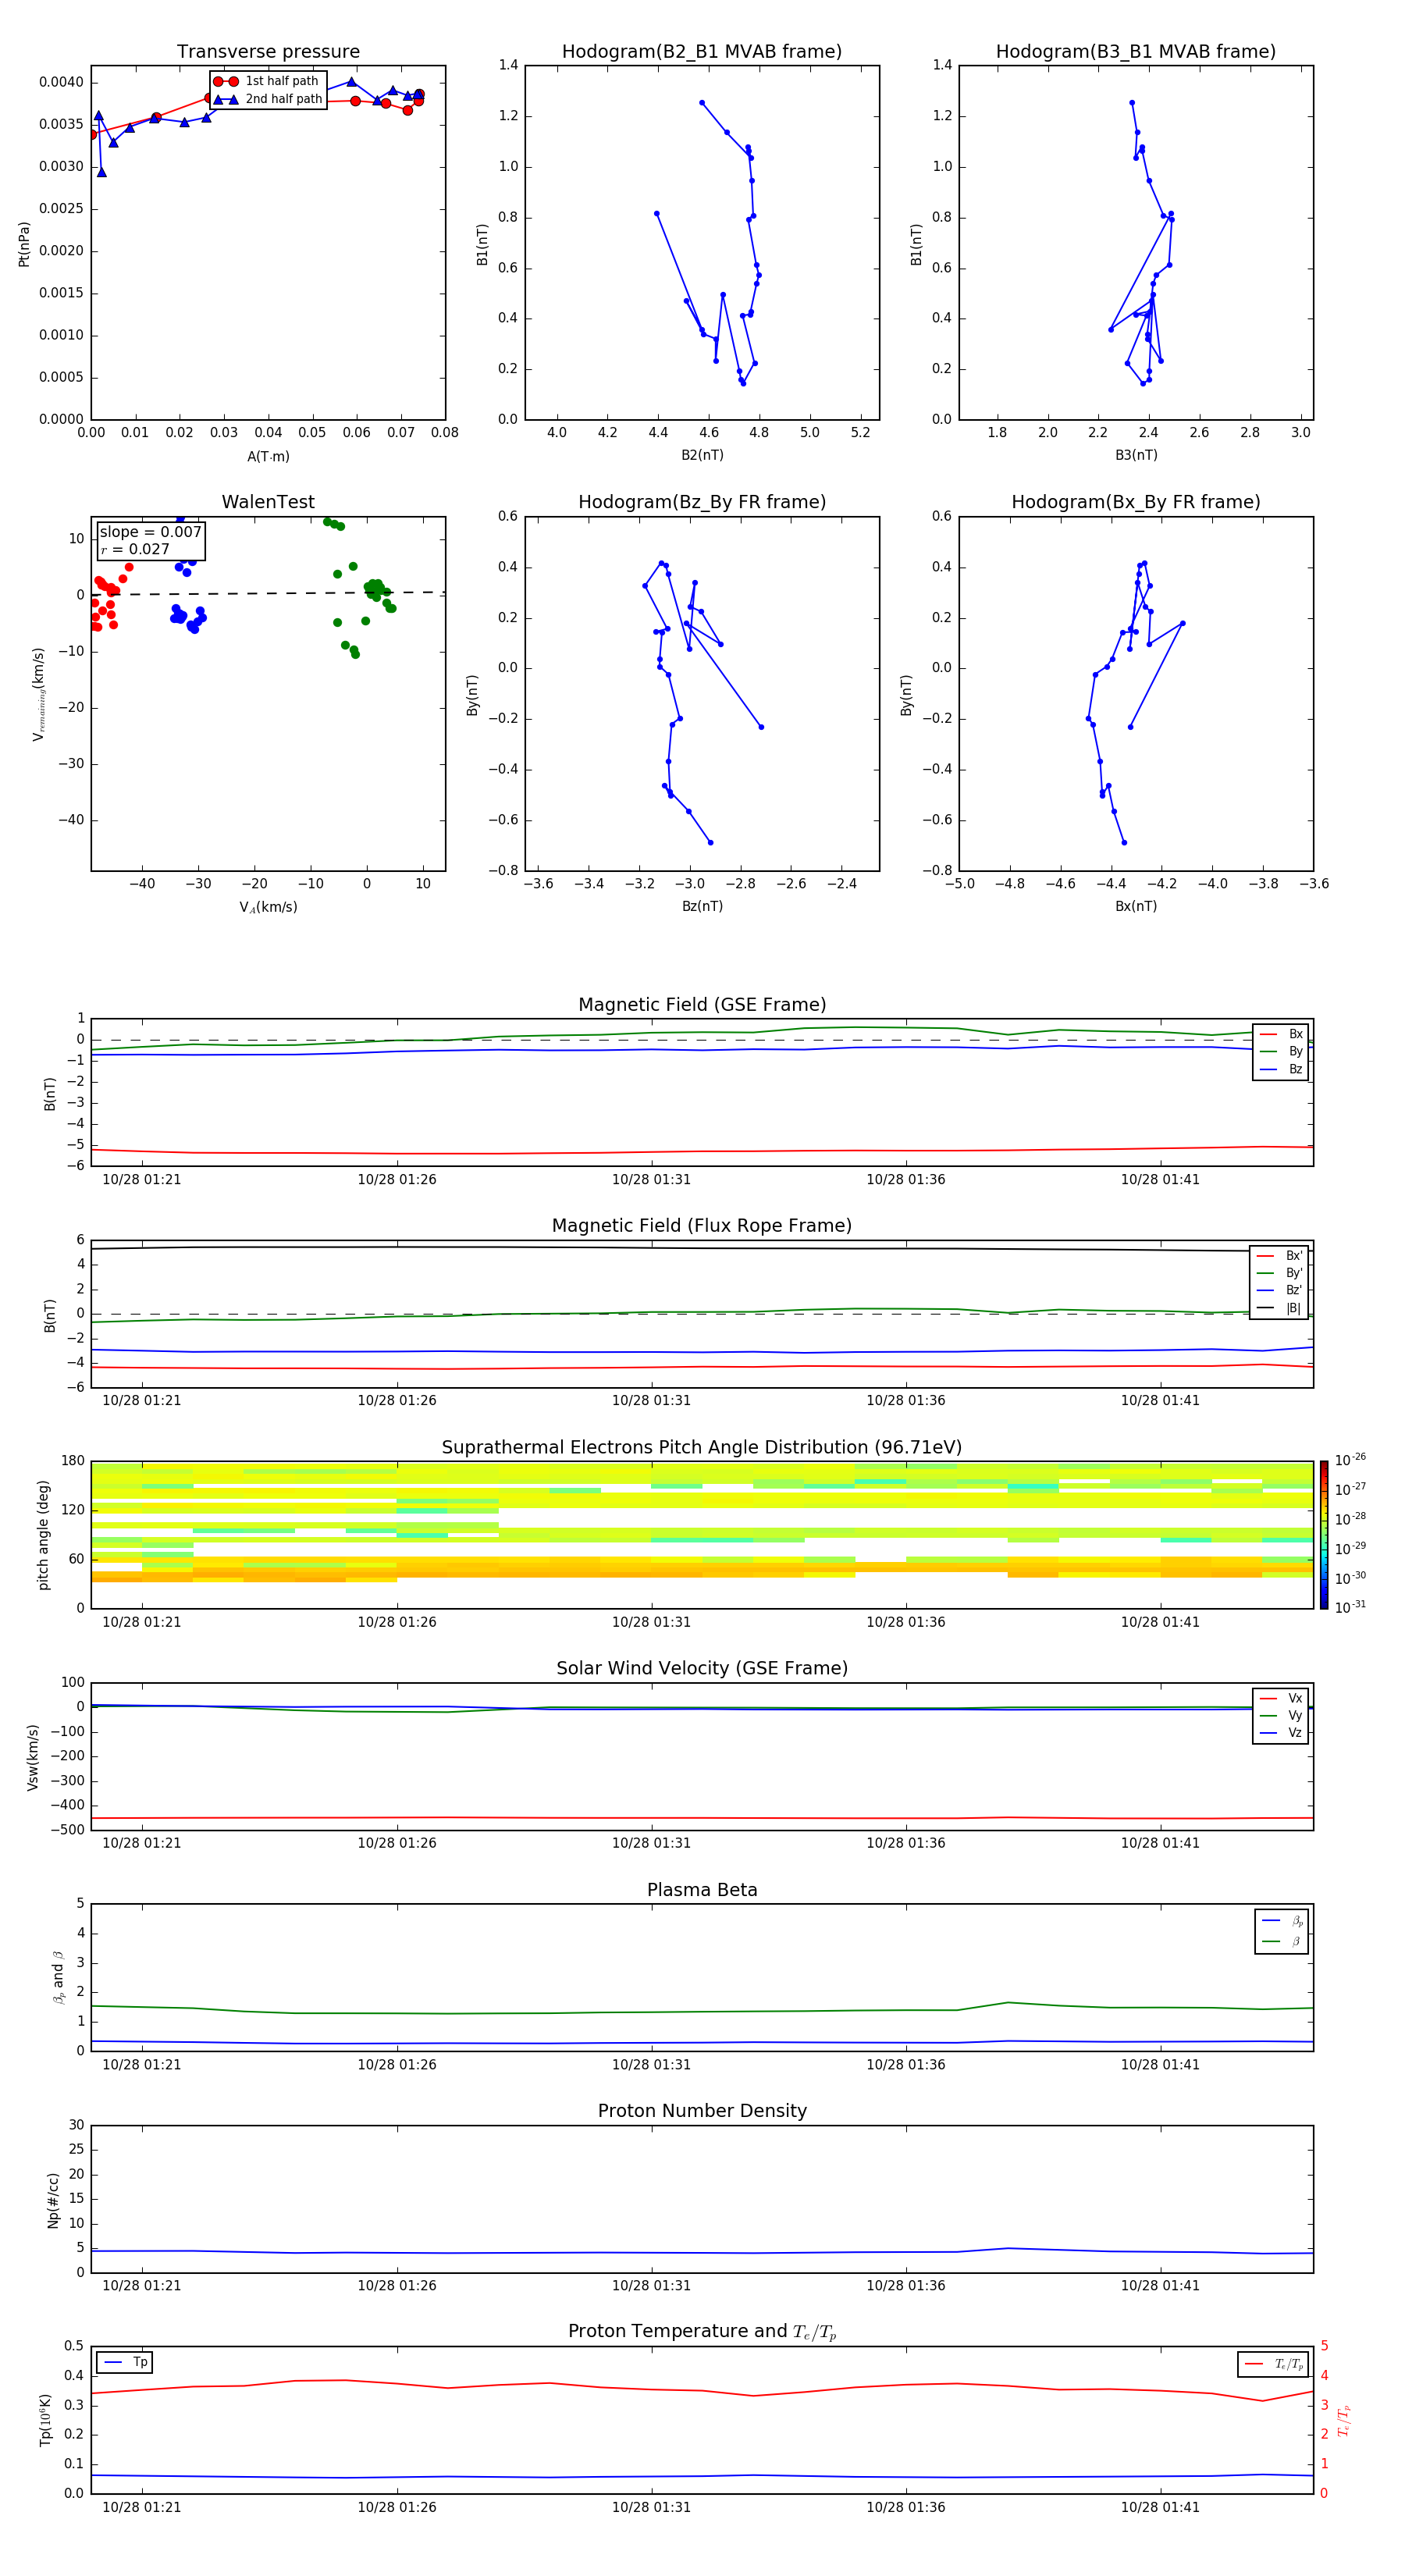Click the 'Solar Wind Velocity (GSE Frame)' title
This screenshot has width=1405, height=2576.
[702, 1668]
